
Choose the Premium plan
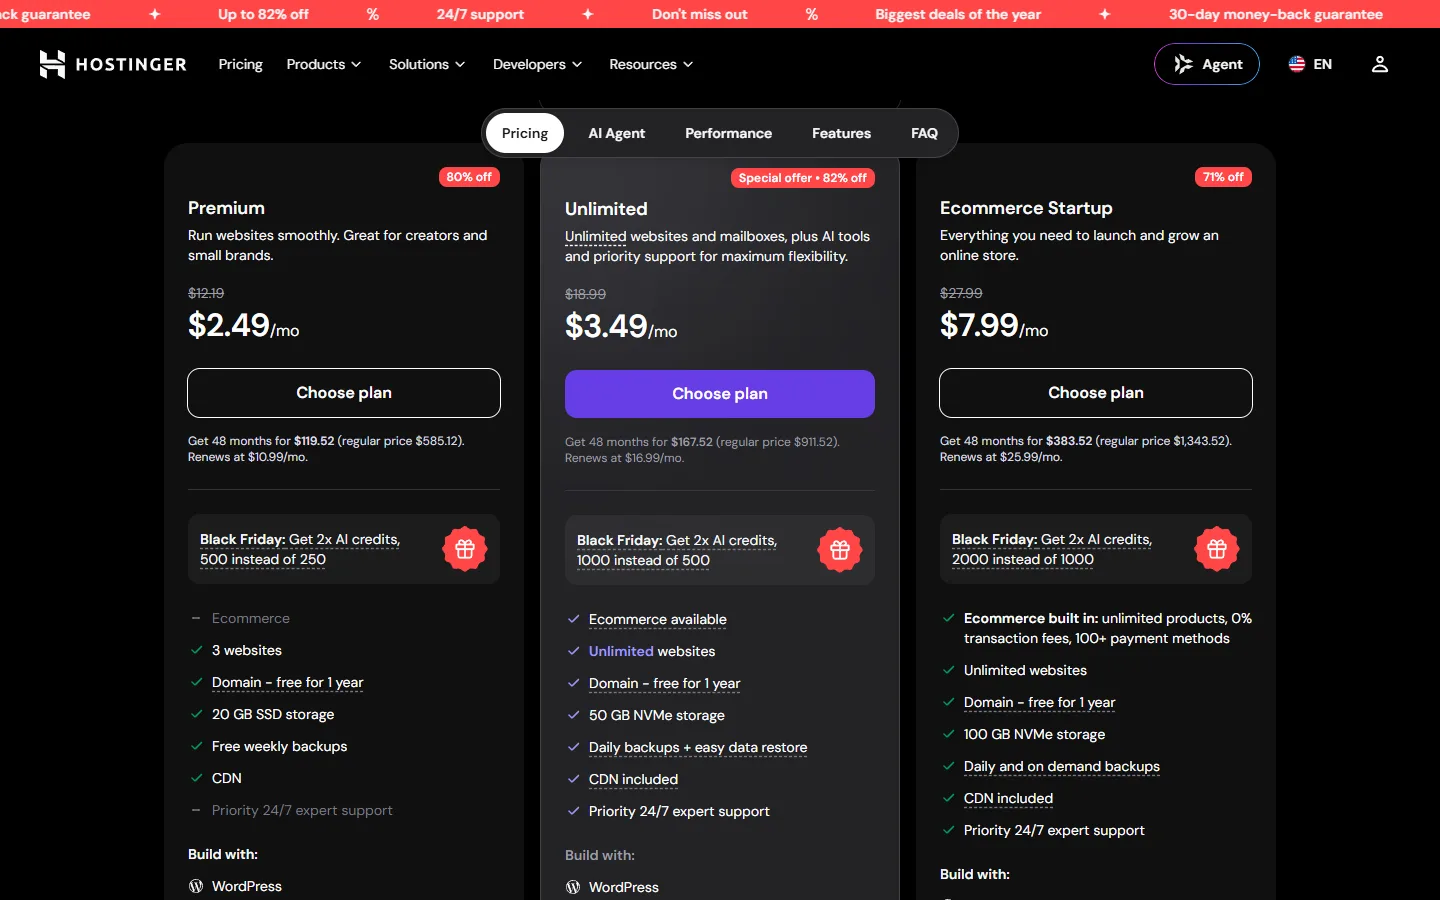point(344,393)
